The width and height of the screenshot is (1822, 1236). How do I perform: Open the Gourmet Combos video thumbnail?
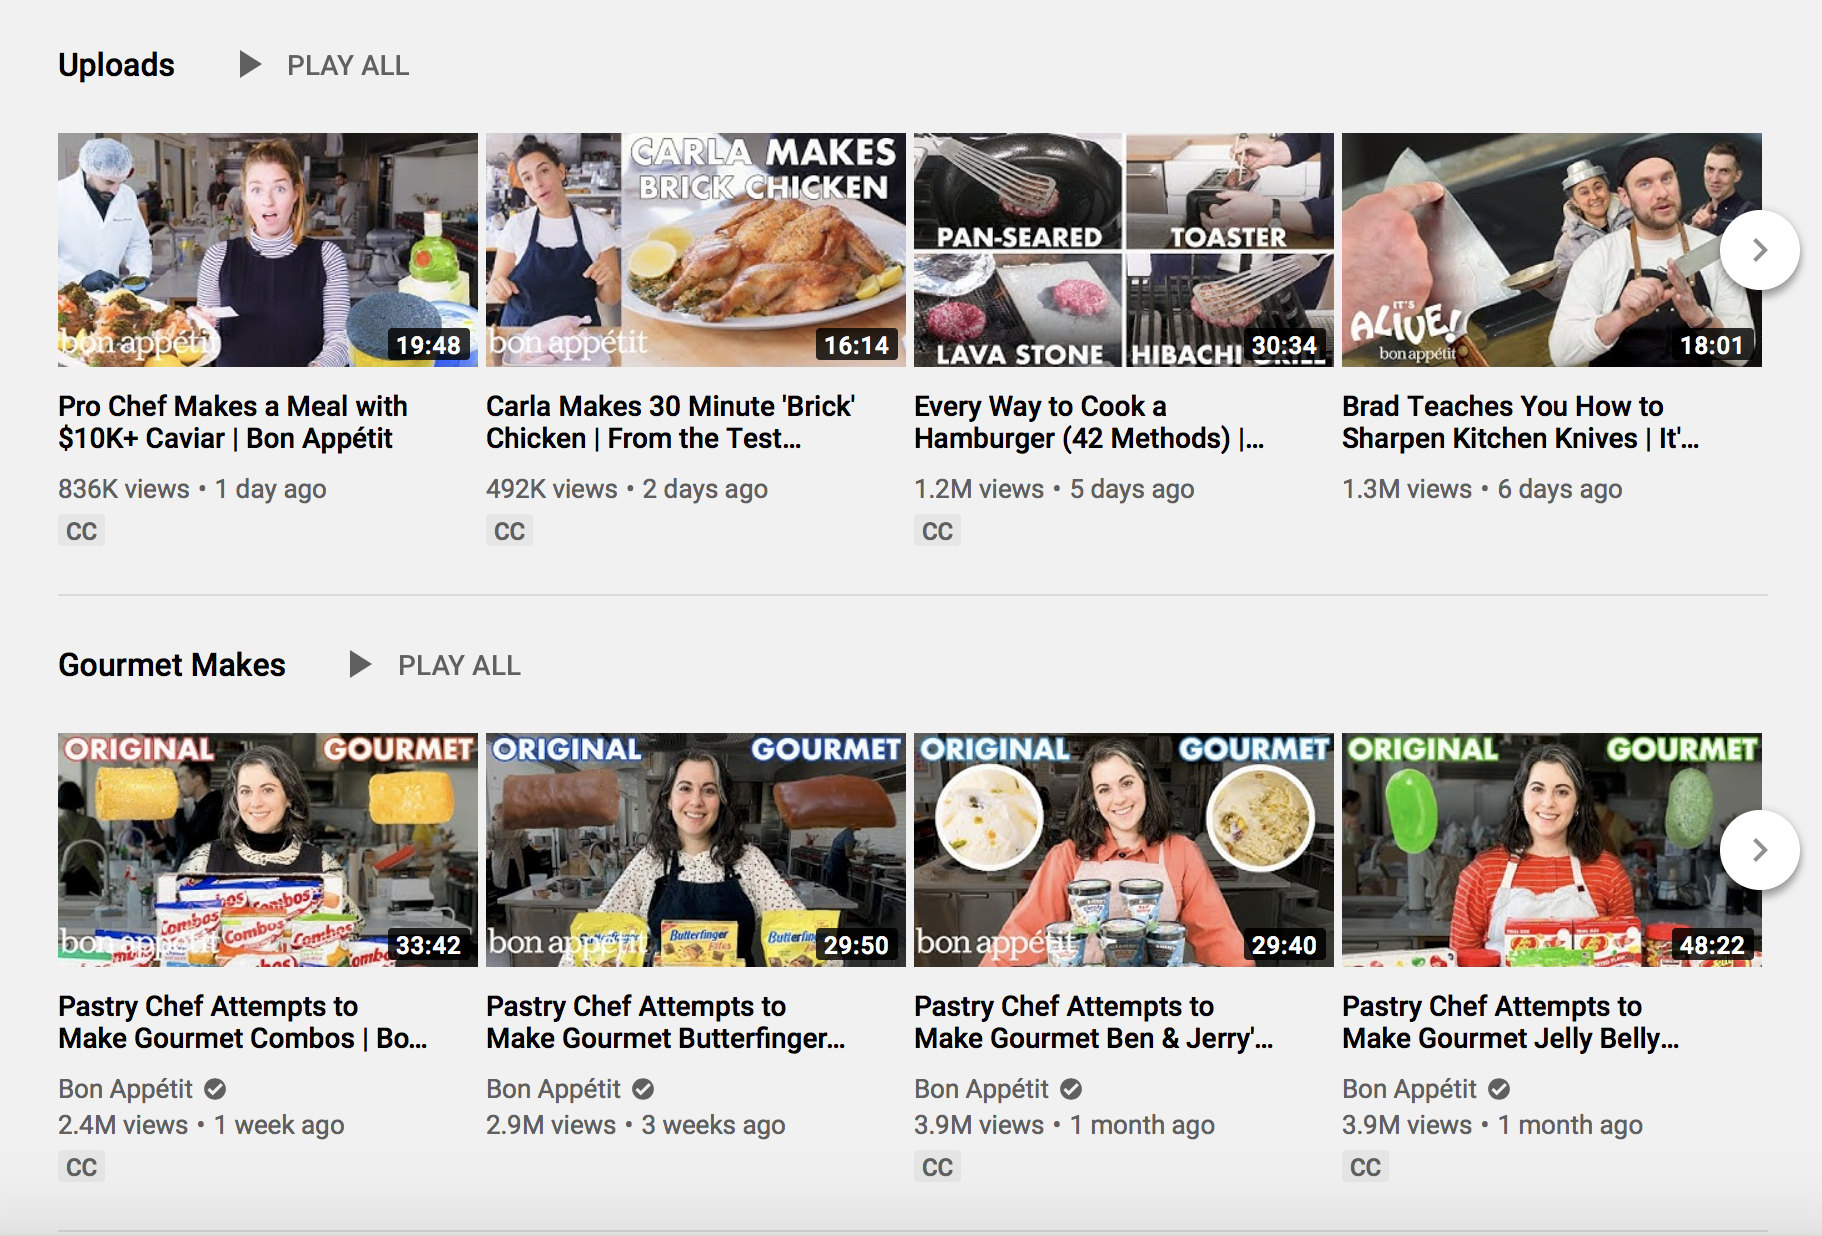point(268,850)
